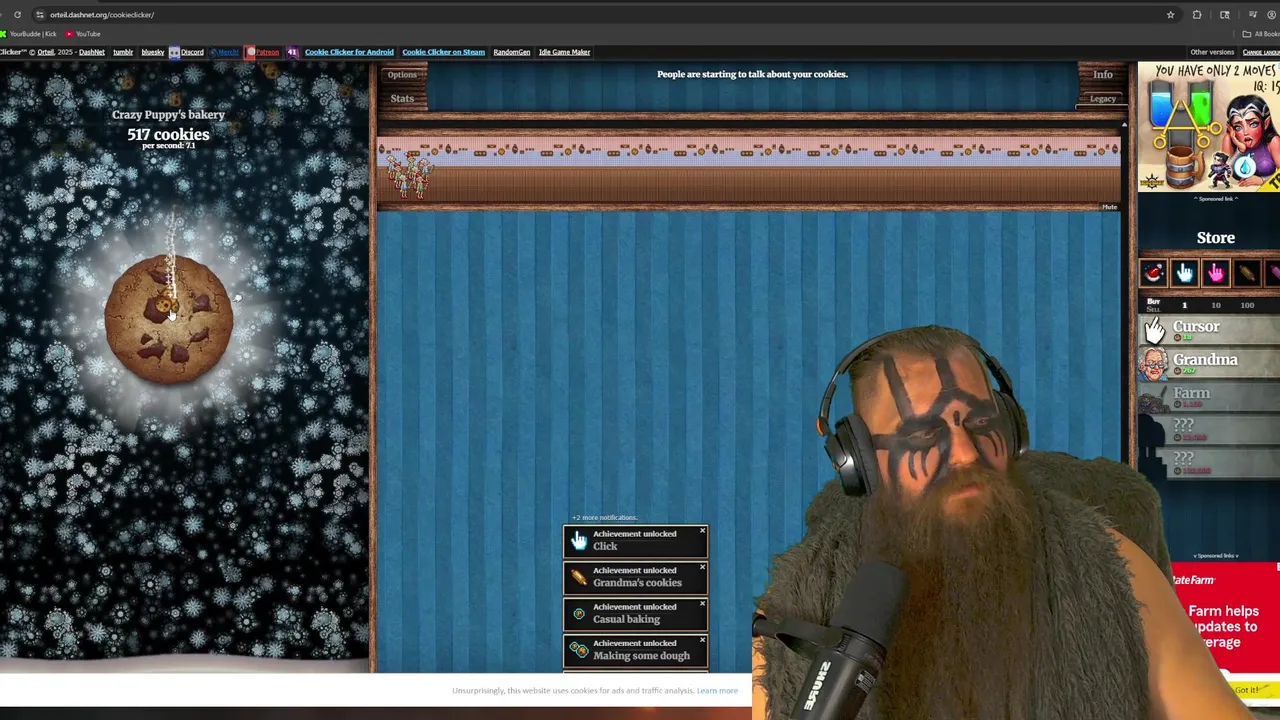Open the Casual baking achievement icon
The image size is (1280, 720).
pos(579,613)
